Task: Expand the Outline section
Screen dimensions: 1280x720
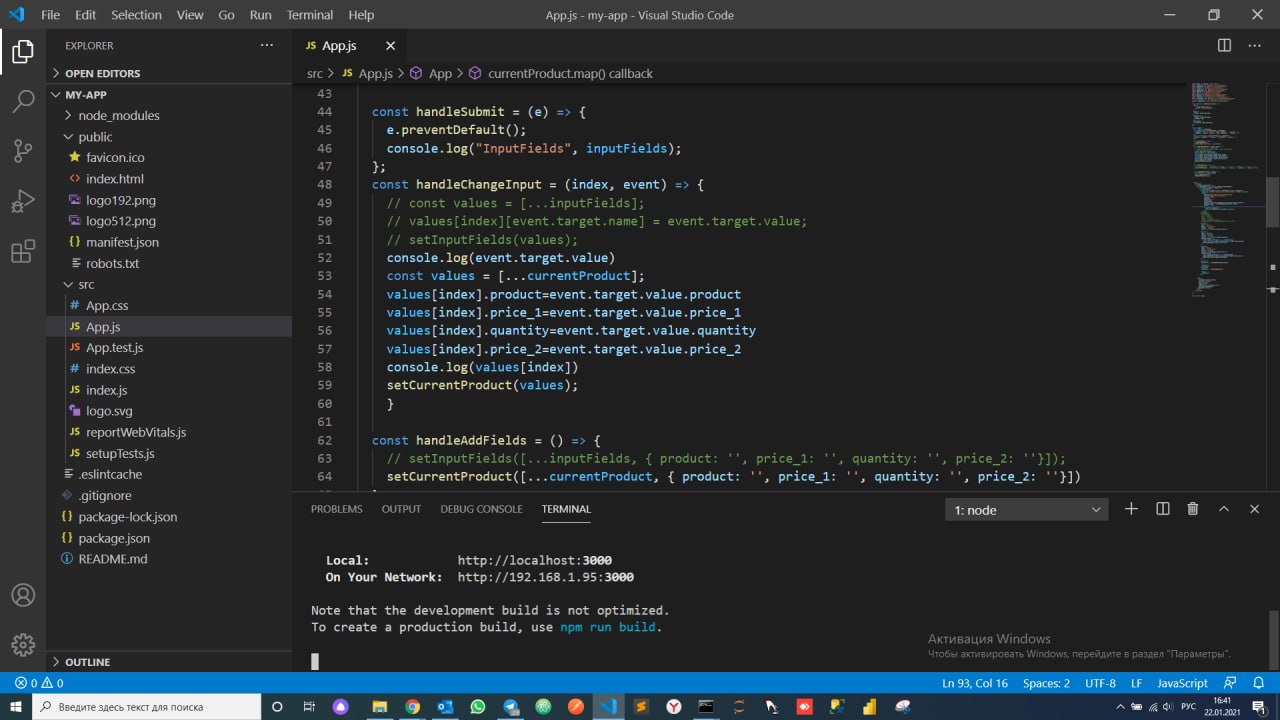Action: pyautogui.click(x=87, y=662)
